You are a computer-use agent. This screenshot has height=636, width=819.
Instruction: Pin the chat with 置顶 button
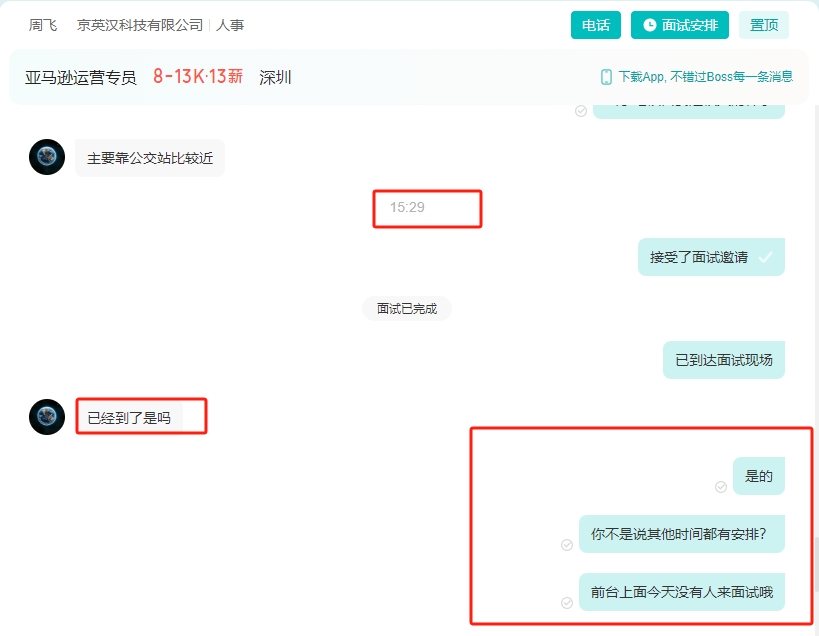coord(764,25)
